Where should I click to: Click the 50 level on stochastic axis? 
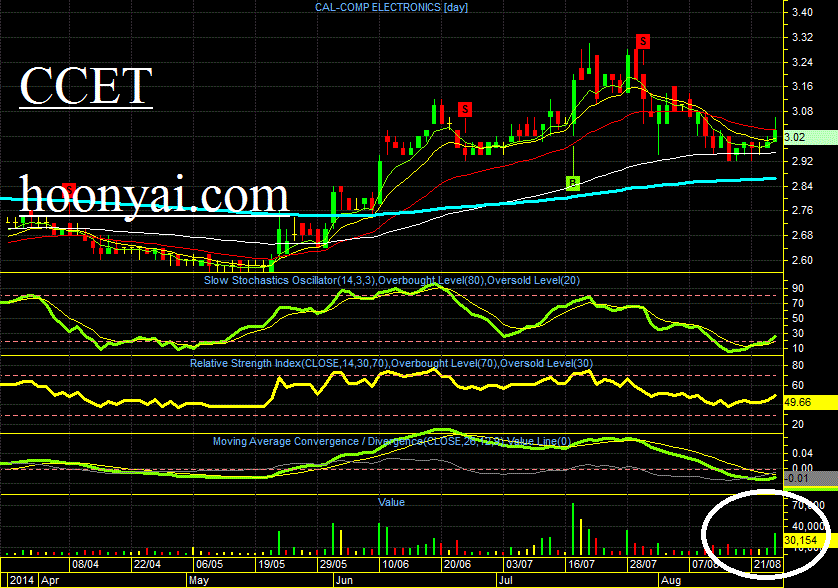(798, 319)
